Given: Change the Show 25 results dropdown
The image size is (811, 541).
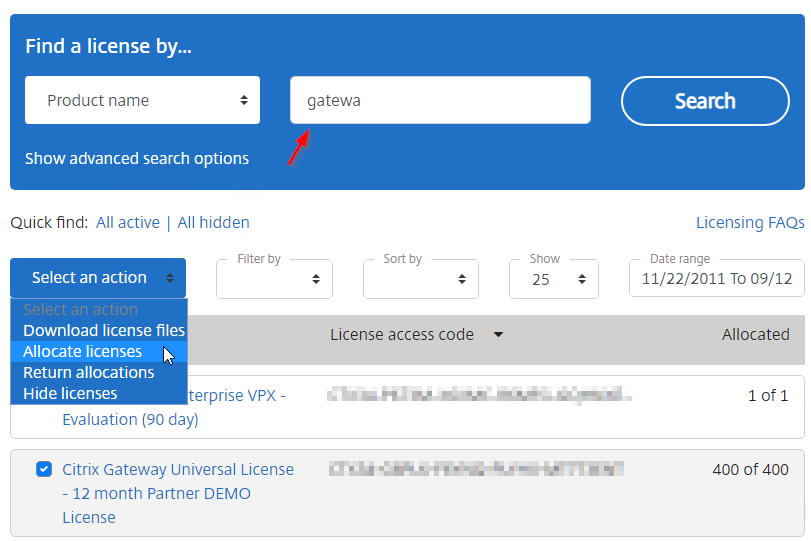Looking at the screenshot, I should coord(553,279).
